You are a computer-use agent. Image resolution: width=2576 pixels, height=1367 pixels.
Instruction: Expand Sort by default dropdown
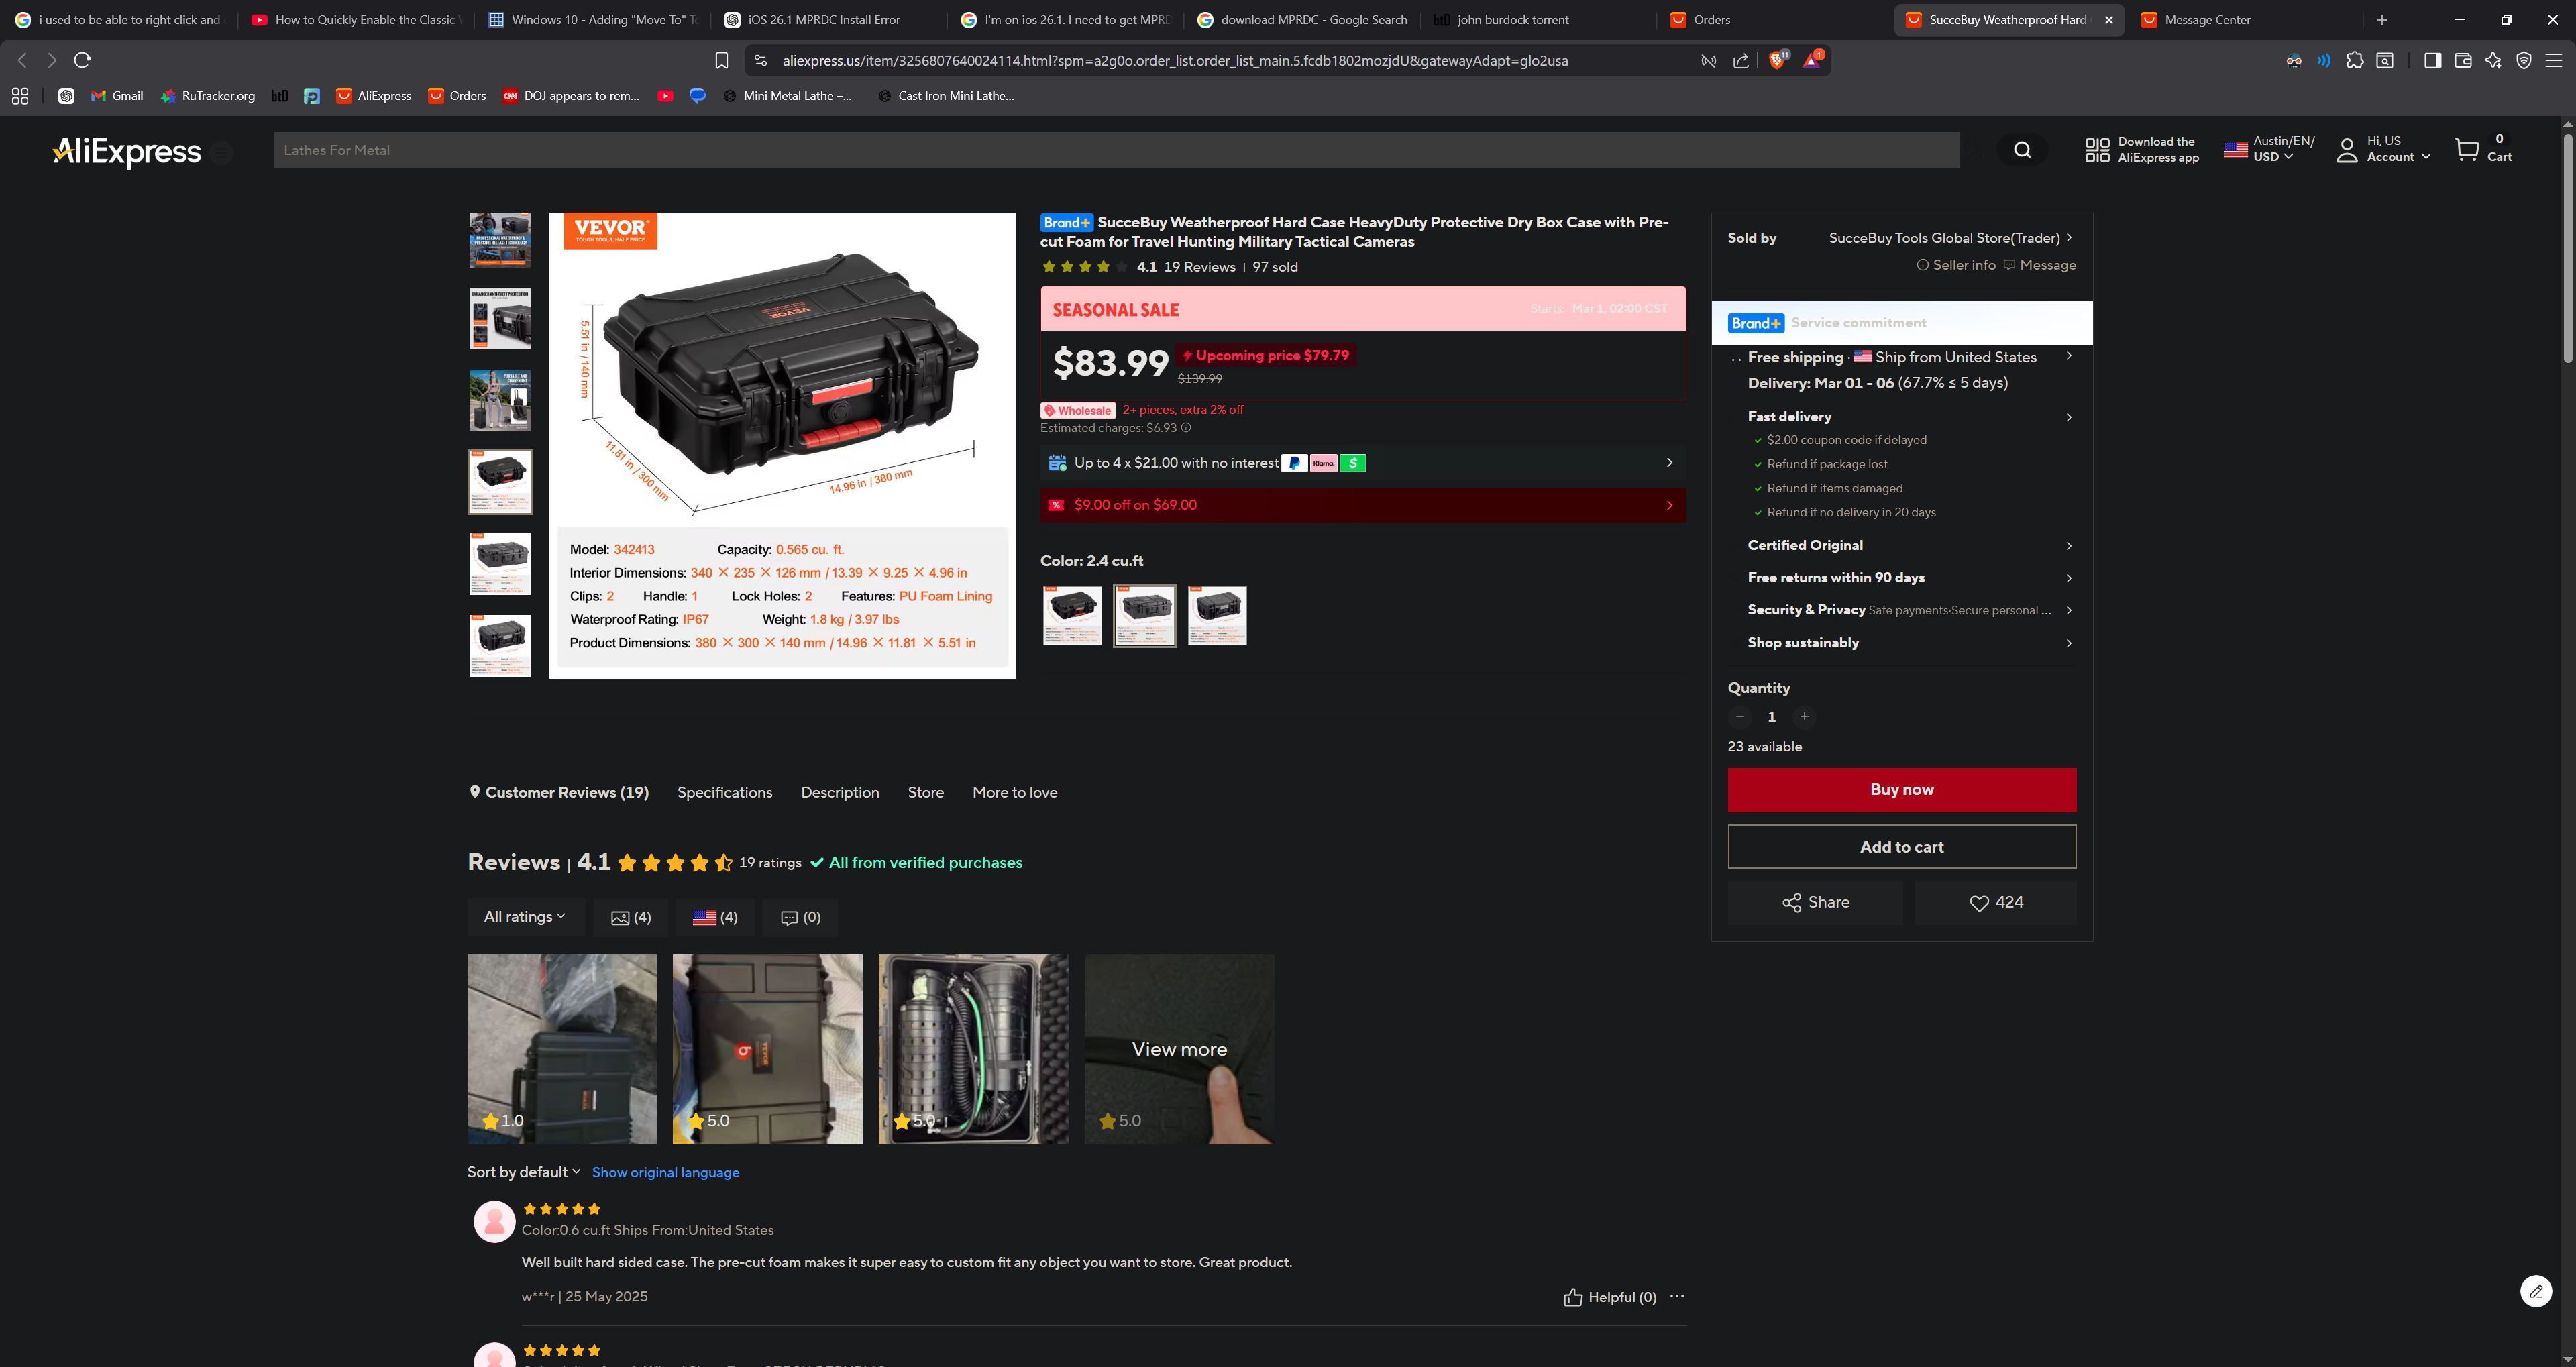tap(523, 1172)
